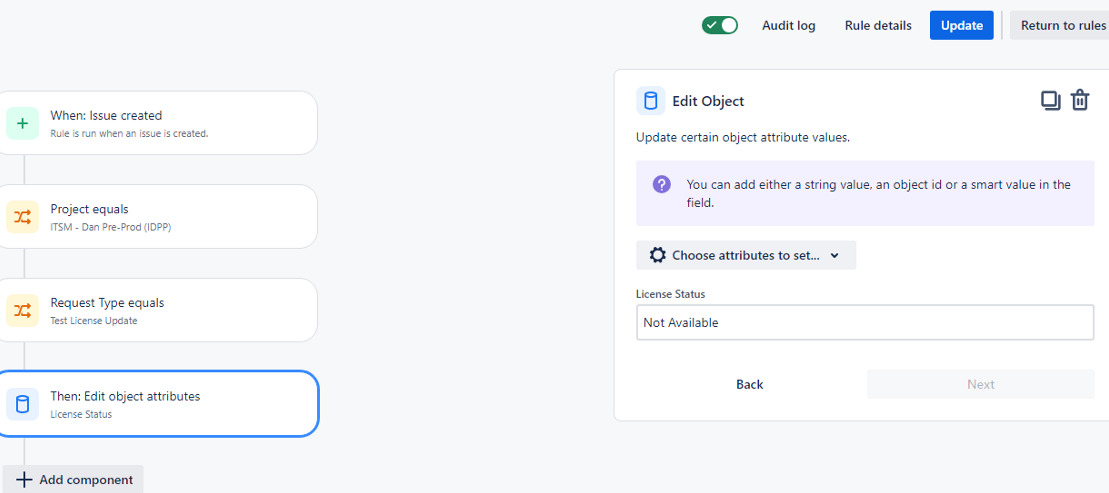
Task: Click the Request Type equals shuffle icon
Action: tap(23, 311)
